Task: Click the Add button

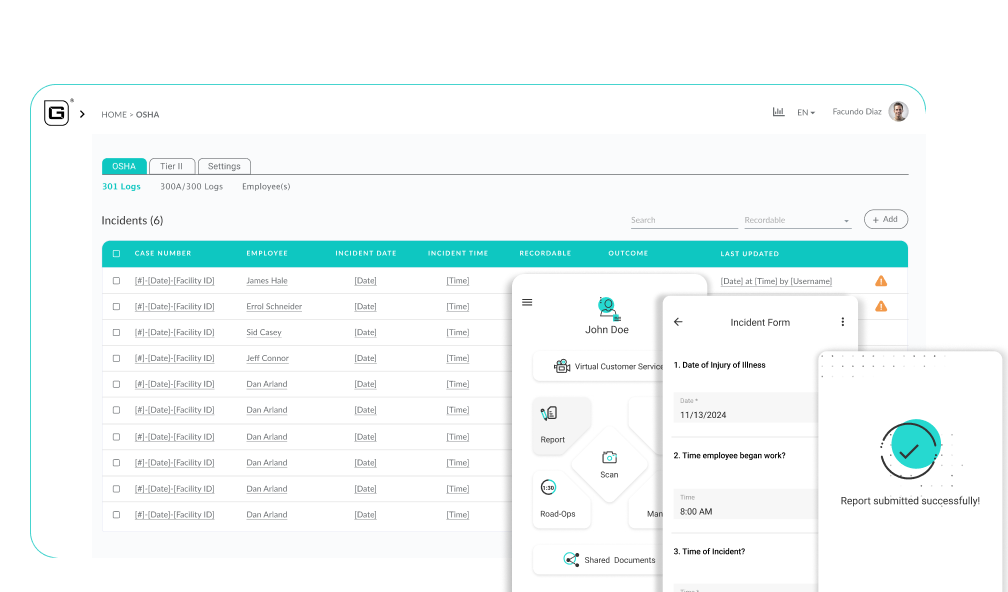Action: coord(885,219)
